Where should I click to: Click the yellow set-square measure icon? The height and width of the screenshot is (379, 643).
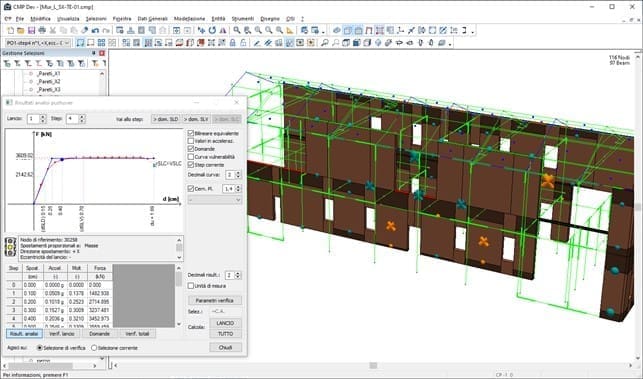290,30
